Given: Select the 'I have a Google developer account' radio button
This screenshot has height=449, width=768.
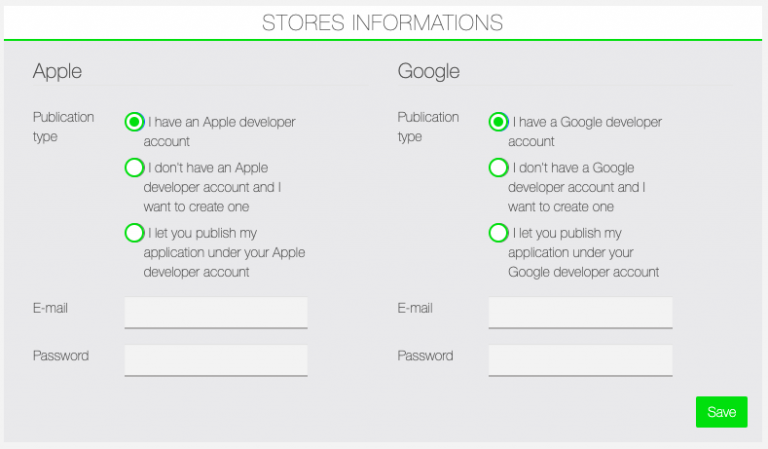Looking at the screenshot, I should click(x=498, y=122).
